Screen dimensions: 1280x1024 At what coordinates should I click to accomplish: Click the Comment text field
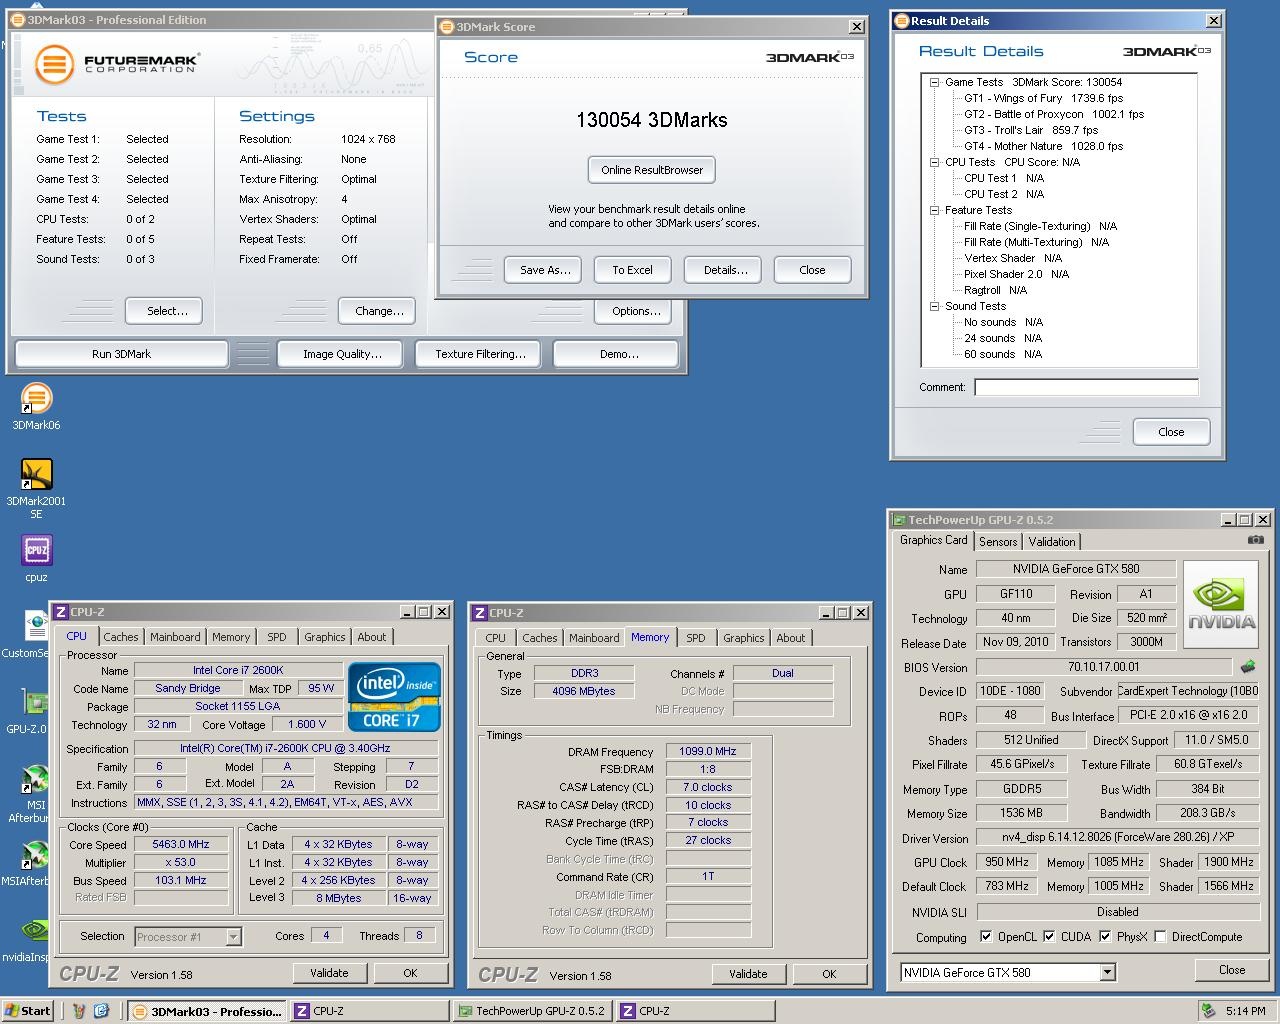(x=1085, y=387)
